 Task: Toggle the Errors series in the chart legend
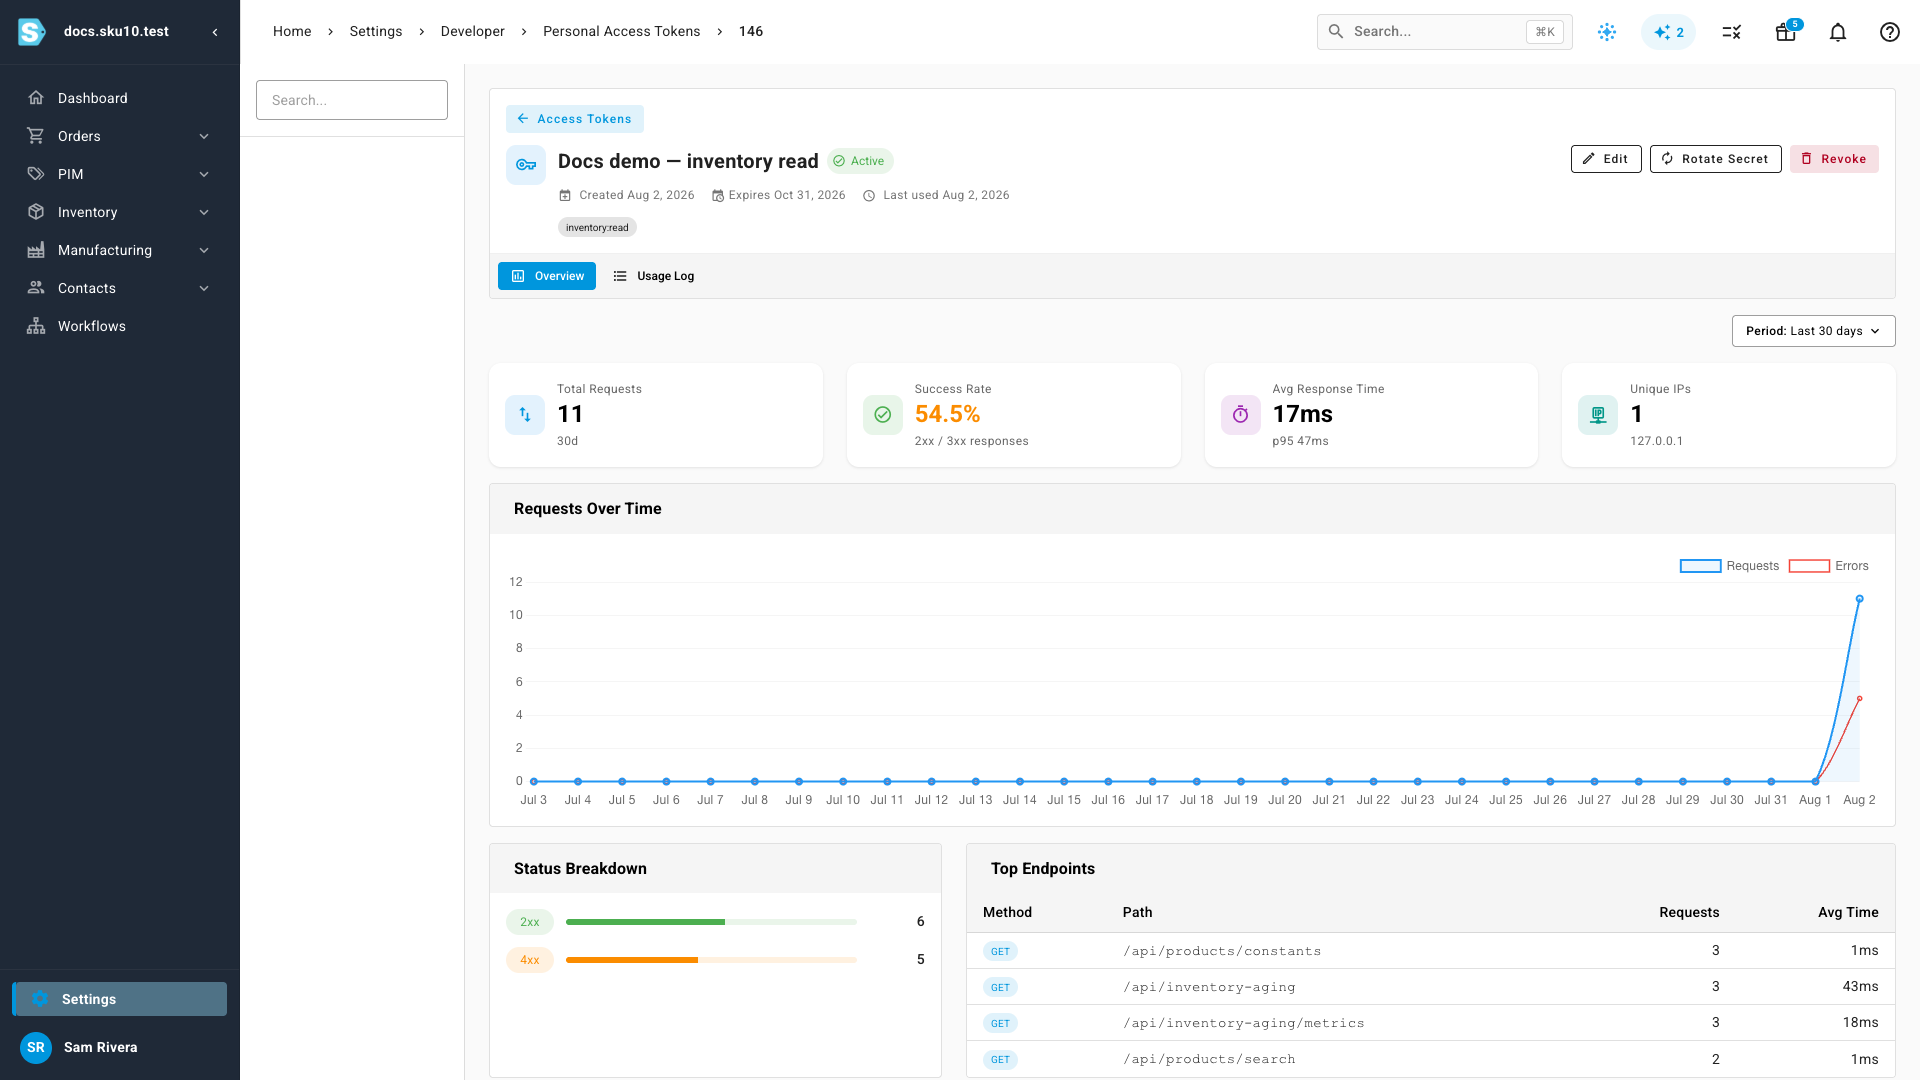1829,566
